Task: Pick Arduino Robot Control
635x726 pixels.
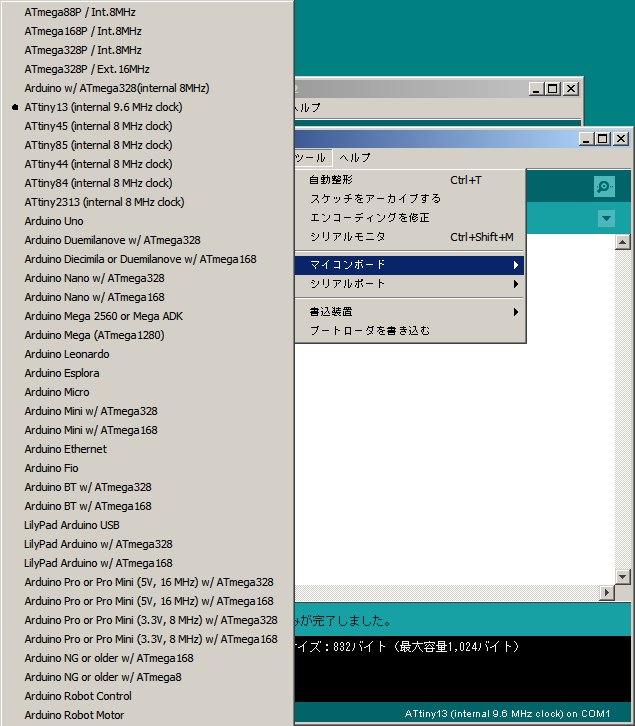Action: point(147,695)
